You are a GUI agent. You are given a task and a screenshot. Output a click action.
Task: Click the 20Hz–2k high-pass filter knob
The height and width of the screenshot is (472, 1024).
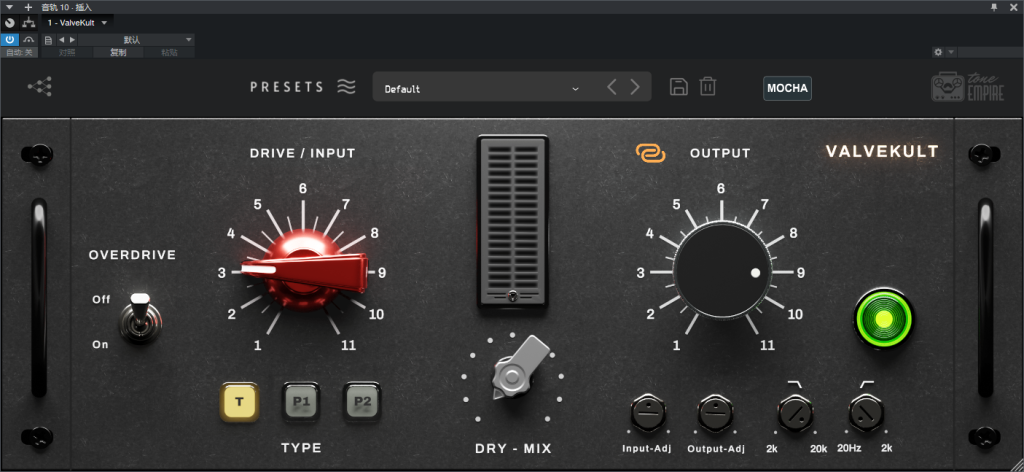(x=867, y=414)
